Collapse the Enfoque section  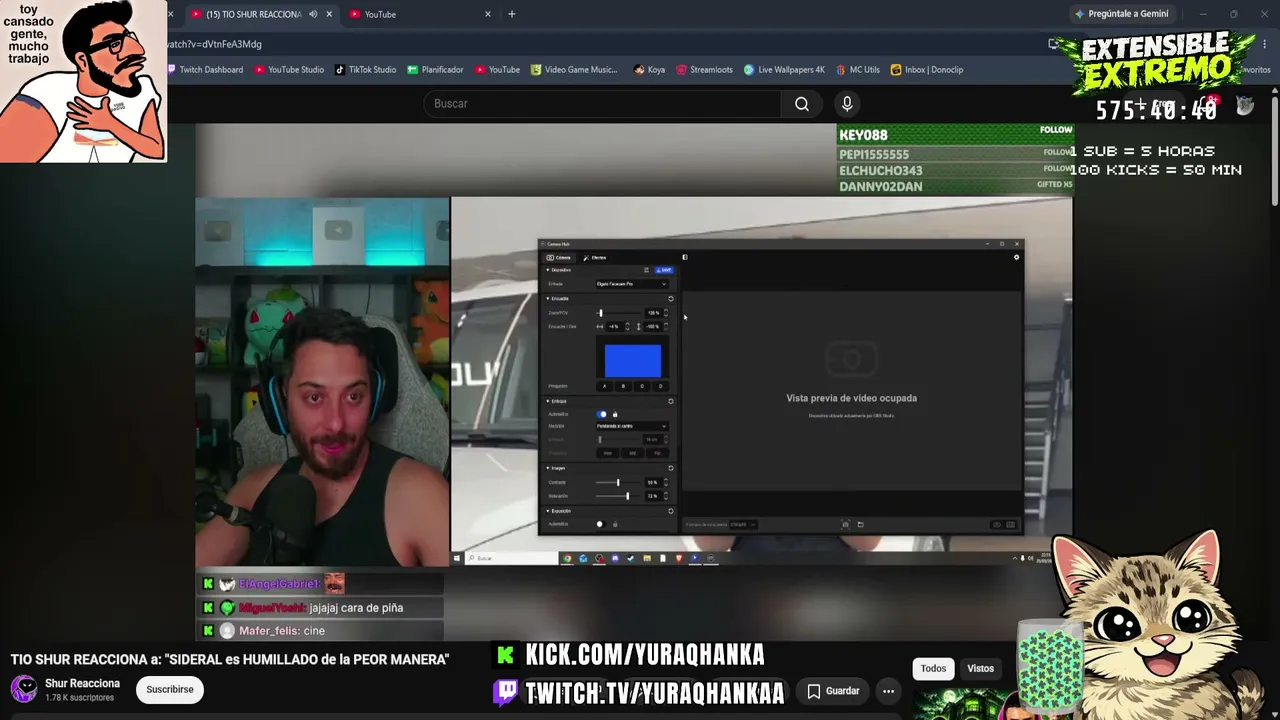(x=548, y=401)
